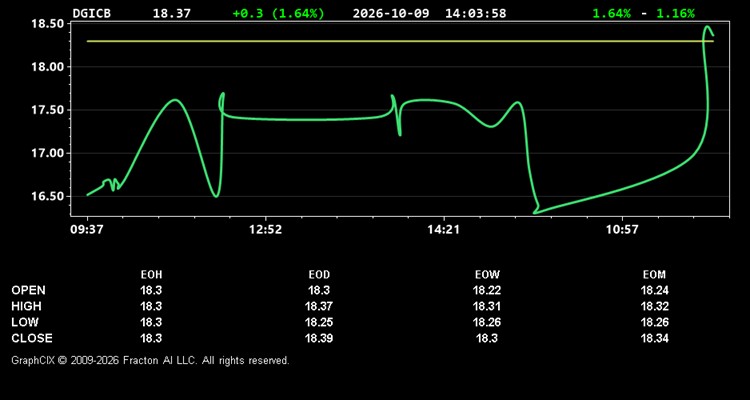
Task: Click the +0.3 (1.64%) change value
Action: click(x=278, y=13)
